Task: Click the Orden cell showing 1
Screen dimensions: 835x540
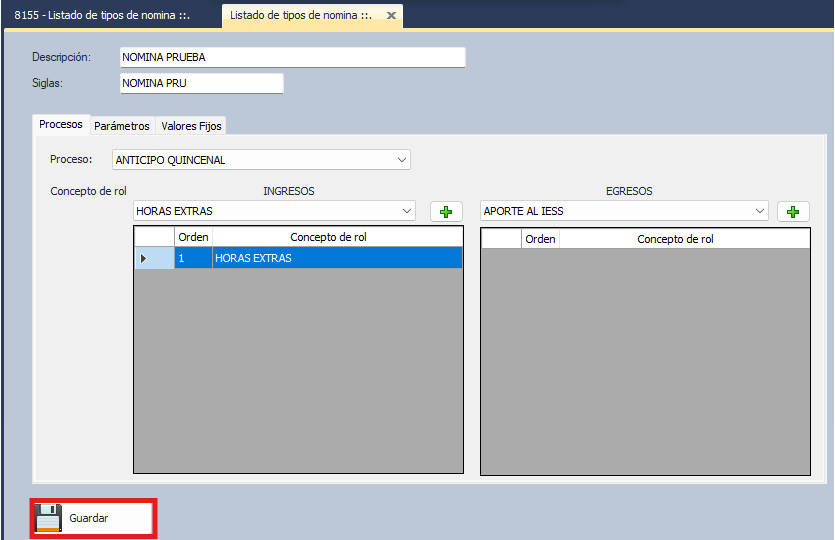Action: point(193,258)
